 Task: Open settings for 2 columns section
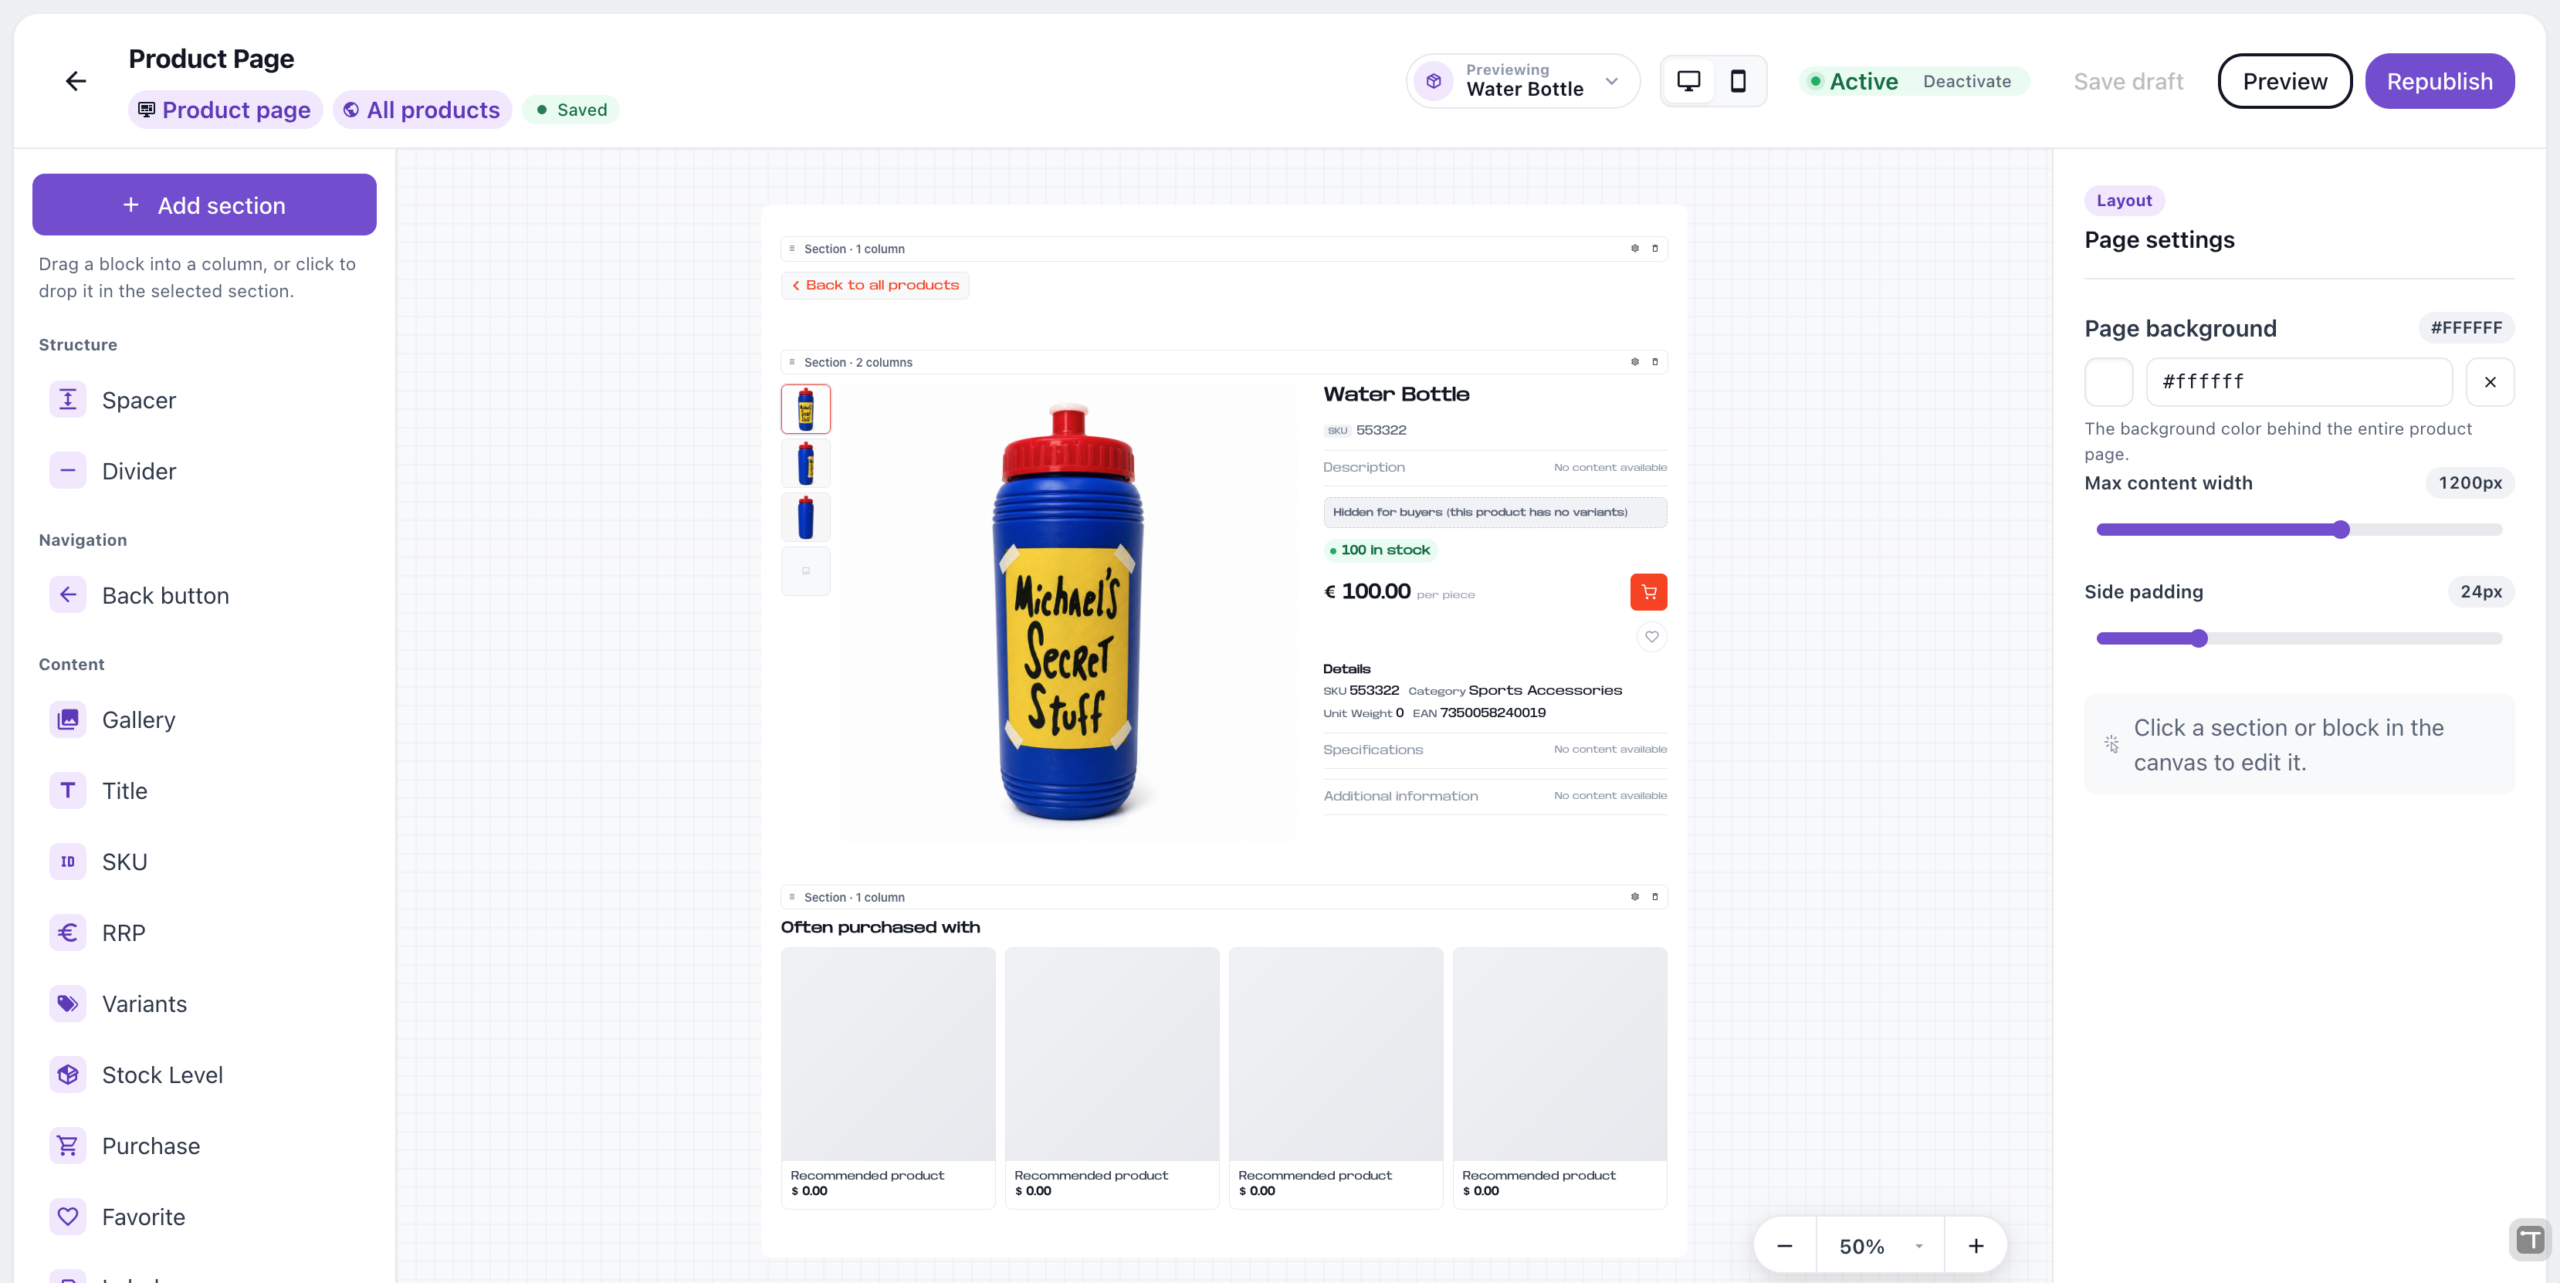point(1635,362)
